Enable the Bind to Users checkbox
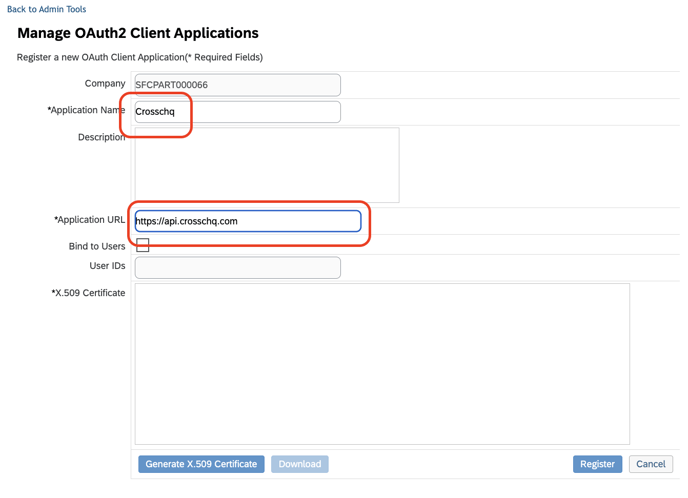688x498 pixels. 143,245
